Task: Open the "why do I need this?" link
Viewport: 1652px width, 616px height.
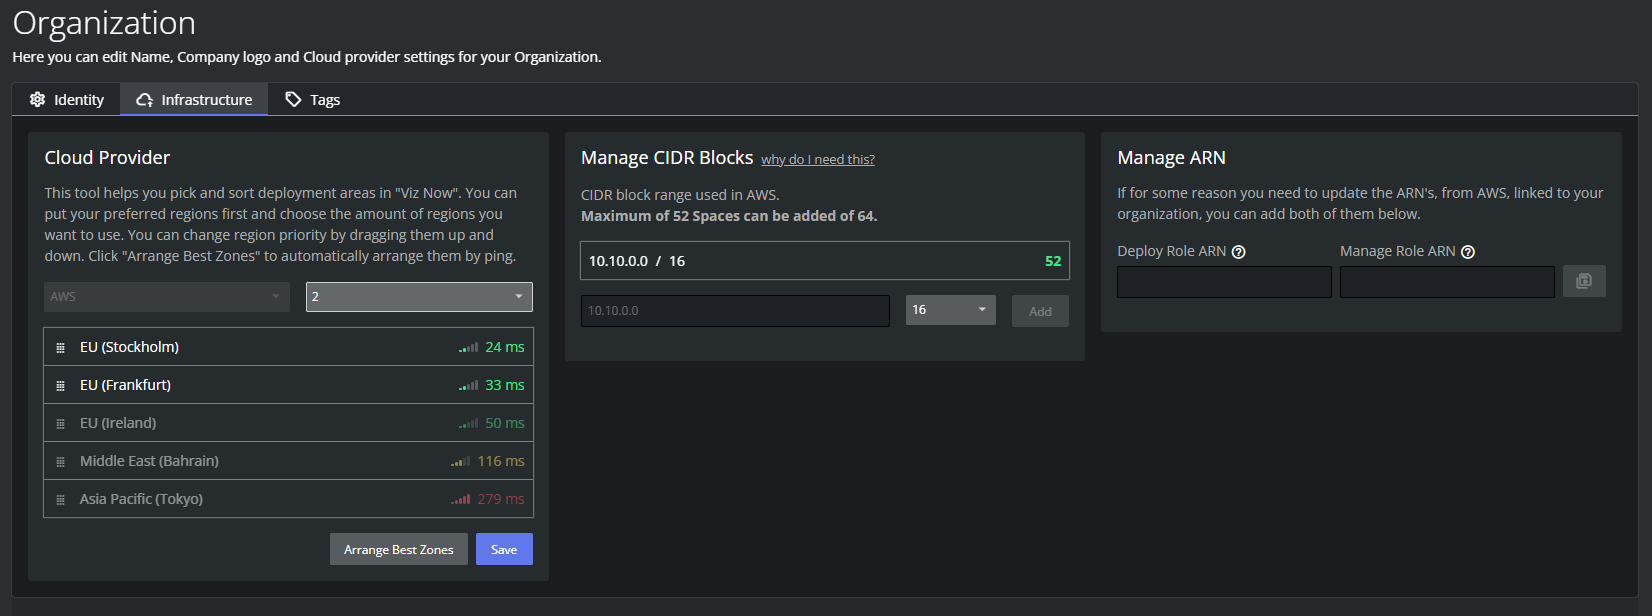Action: pos(817,160)
